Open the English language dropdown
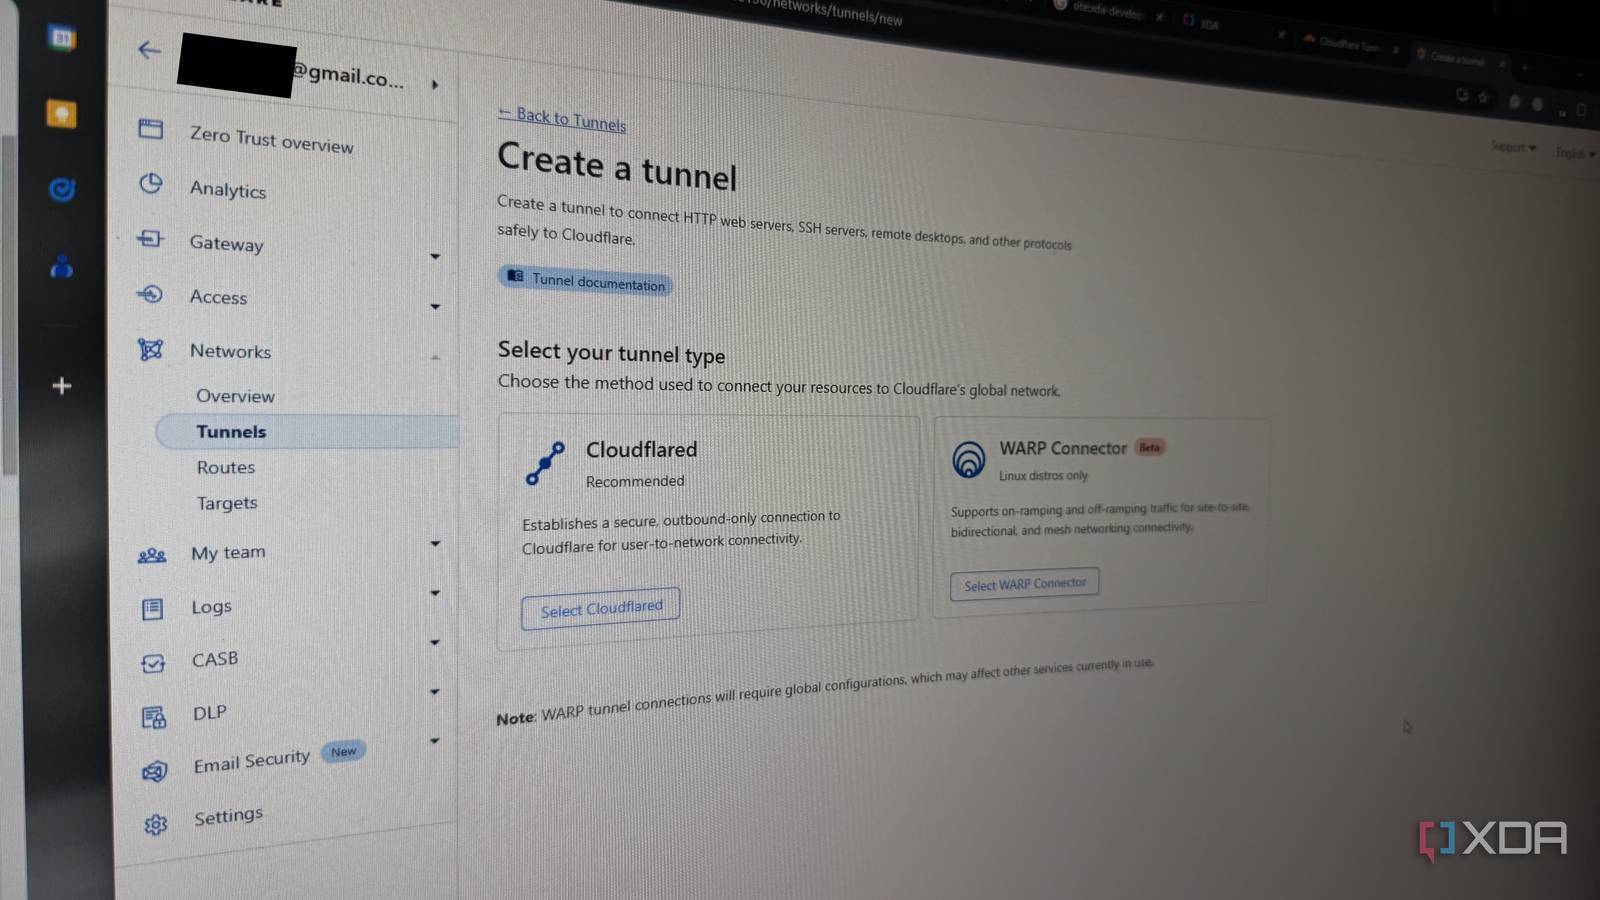Viewport: 1600px width, 900px height. (x=1575, y=153)
